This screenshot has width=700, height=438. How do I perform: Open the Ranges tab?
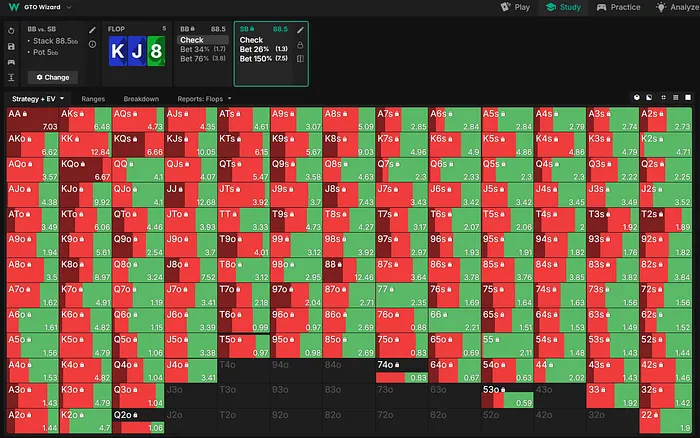[x=93, y=99]
